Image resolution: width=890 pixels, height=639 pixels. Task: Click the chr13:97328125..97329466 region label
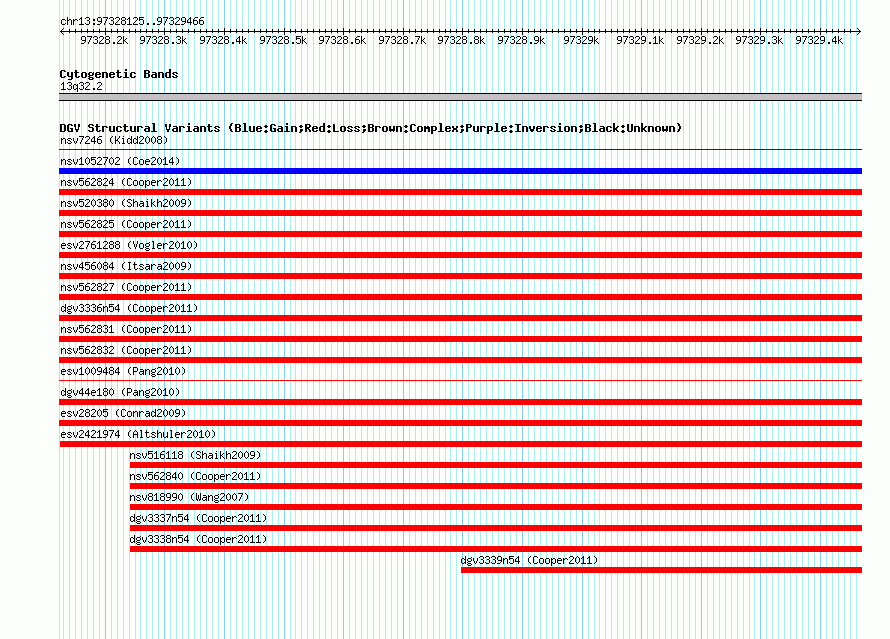[132, 21]
